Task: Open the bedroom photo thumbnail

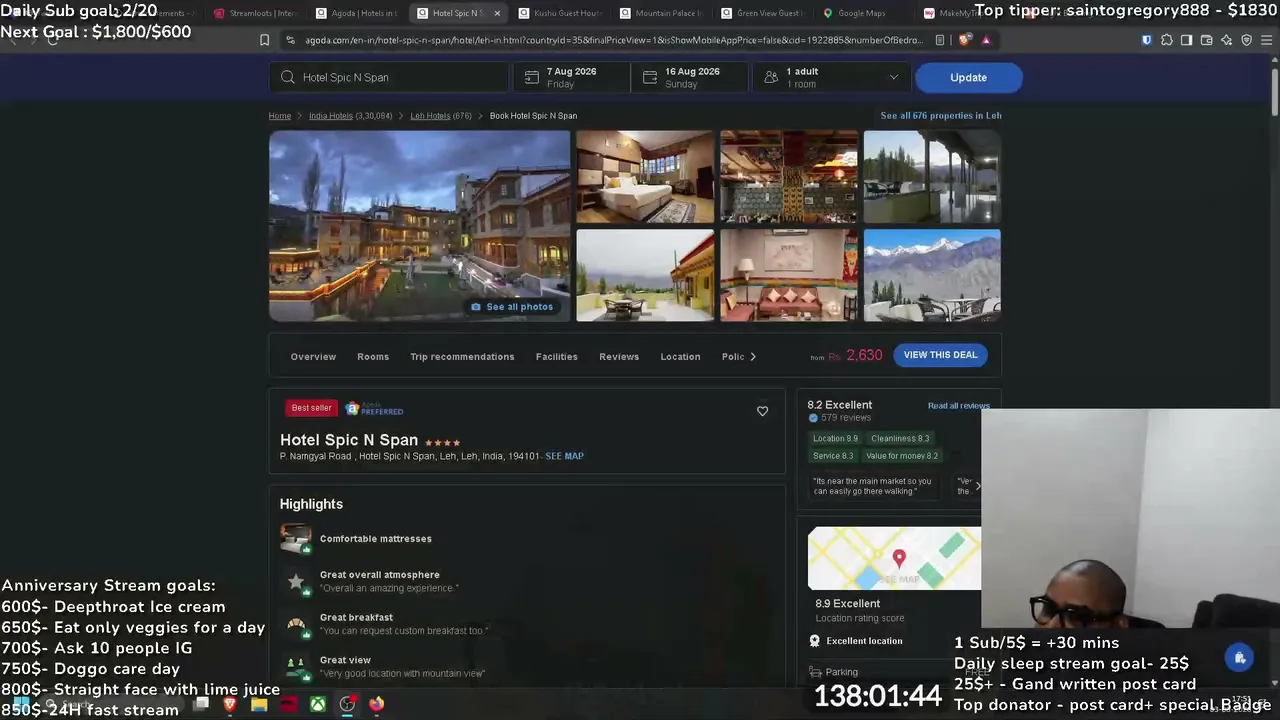Action: [645, 177]
